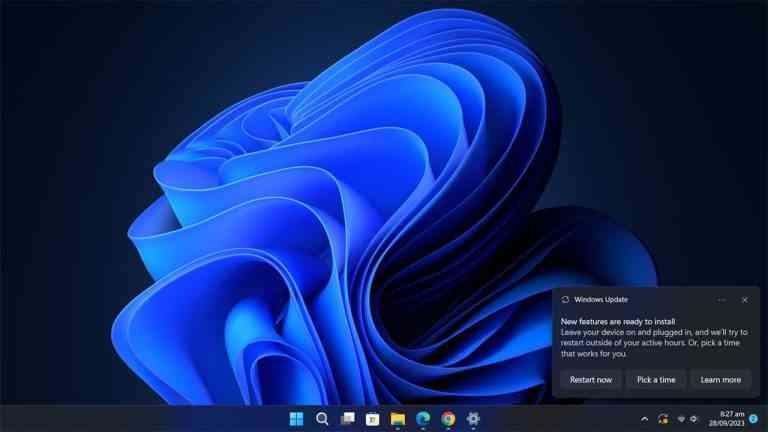Click Restart now in the Windows Update notification
This screenshot has width=768, height=432.
tap(591, 380)
